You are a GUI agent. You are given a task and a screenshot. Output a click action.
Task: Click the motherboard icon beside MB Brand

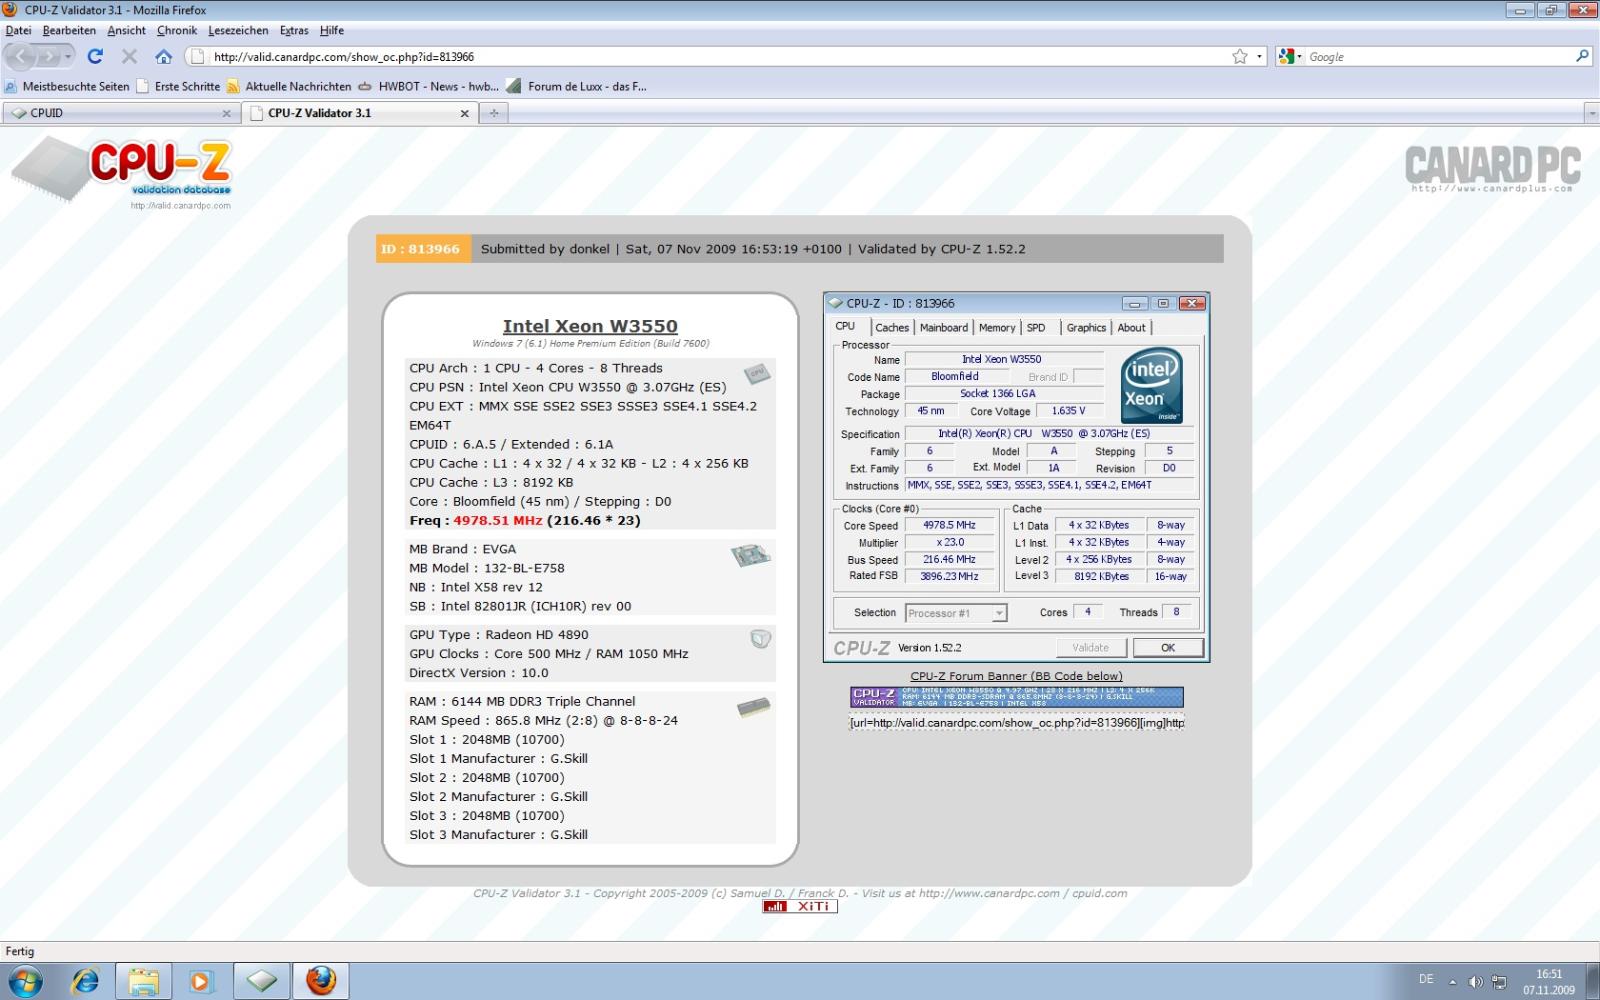point(751,555)
